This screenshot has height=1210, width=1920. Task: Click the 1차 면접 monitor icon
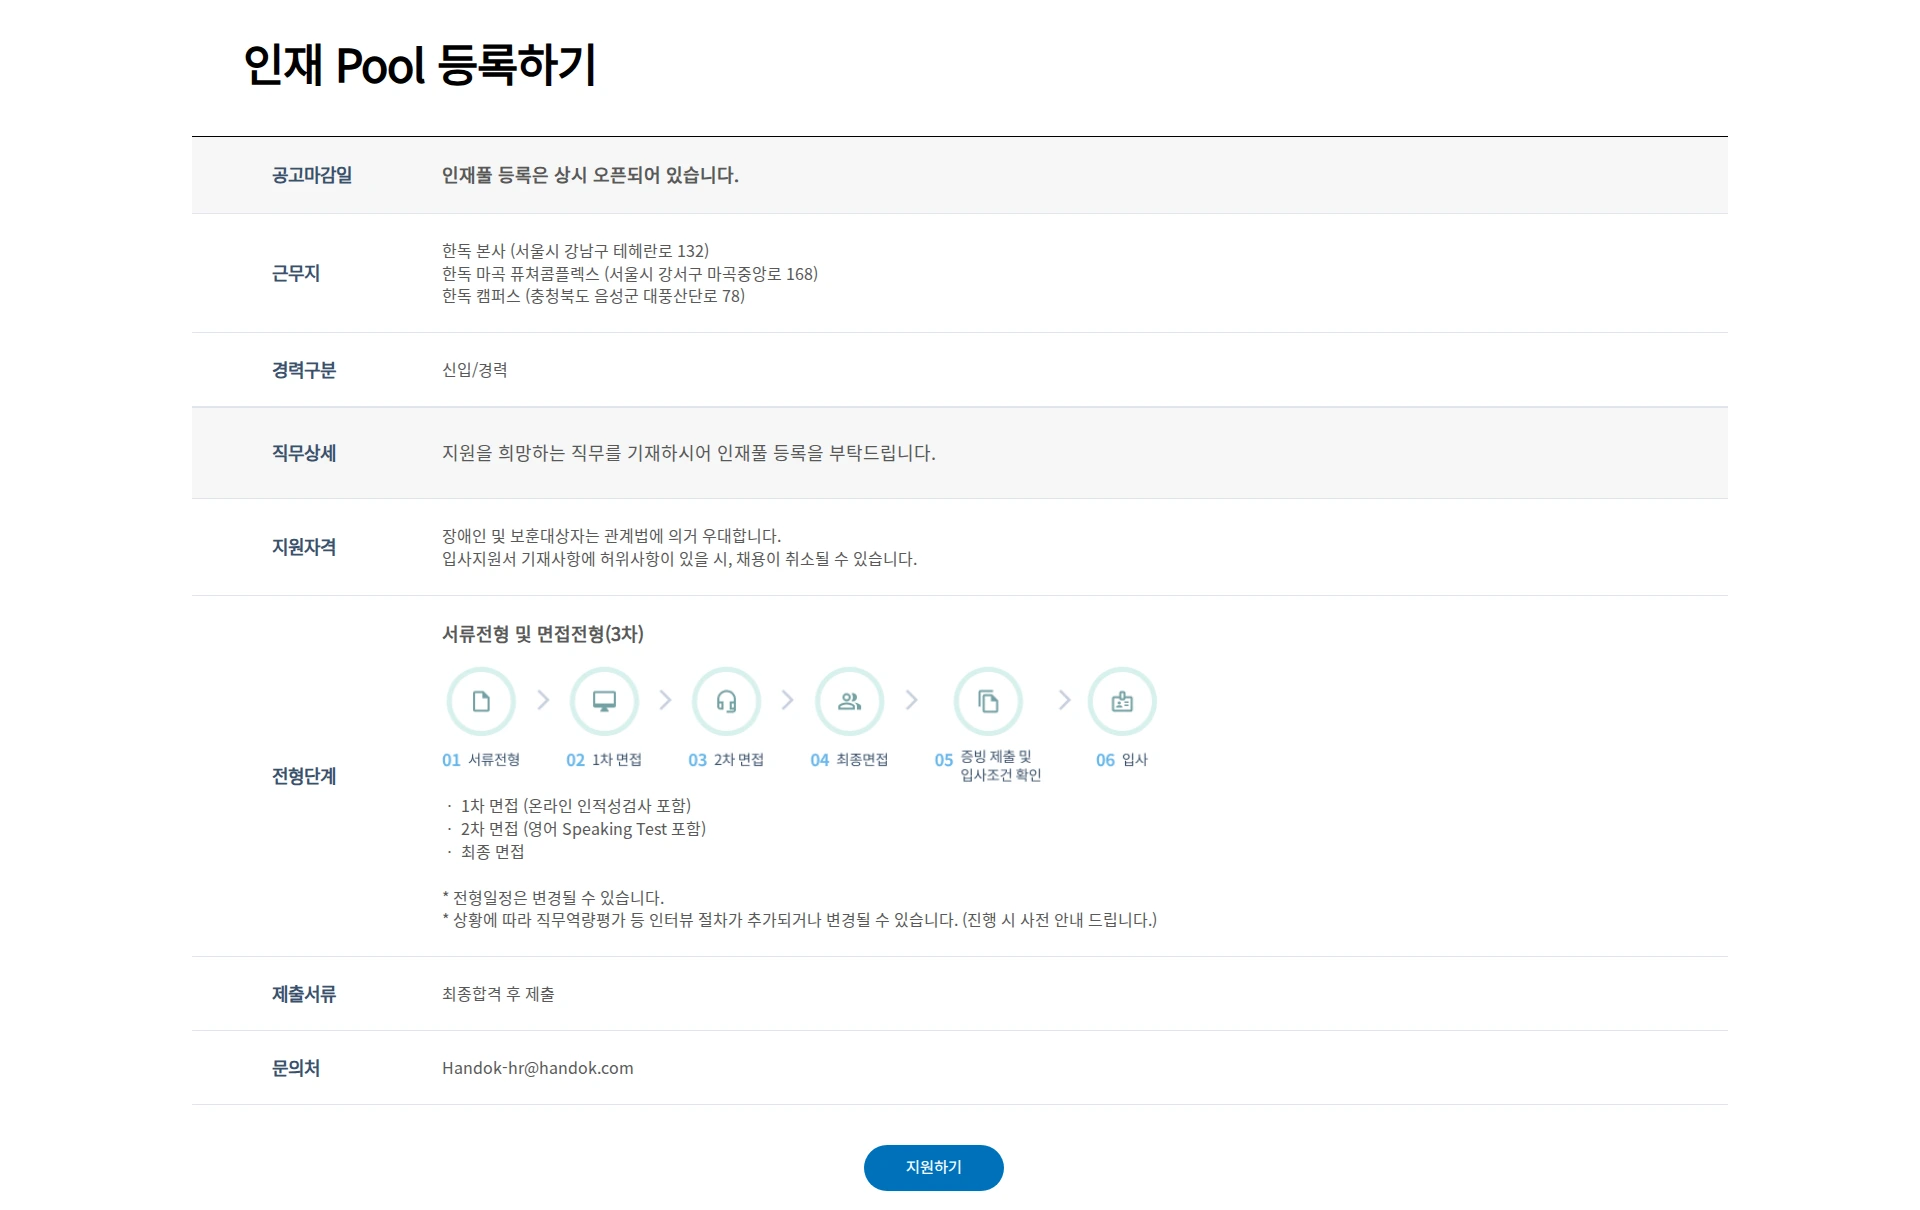point(604,701)
